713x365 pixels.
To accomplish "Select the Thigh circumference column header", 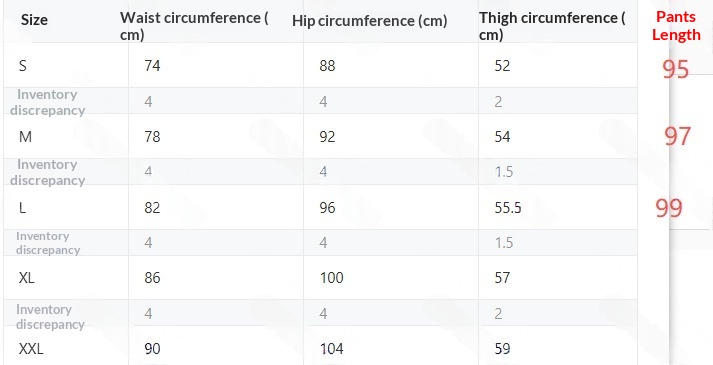I will click(552, 26).
